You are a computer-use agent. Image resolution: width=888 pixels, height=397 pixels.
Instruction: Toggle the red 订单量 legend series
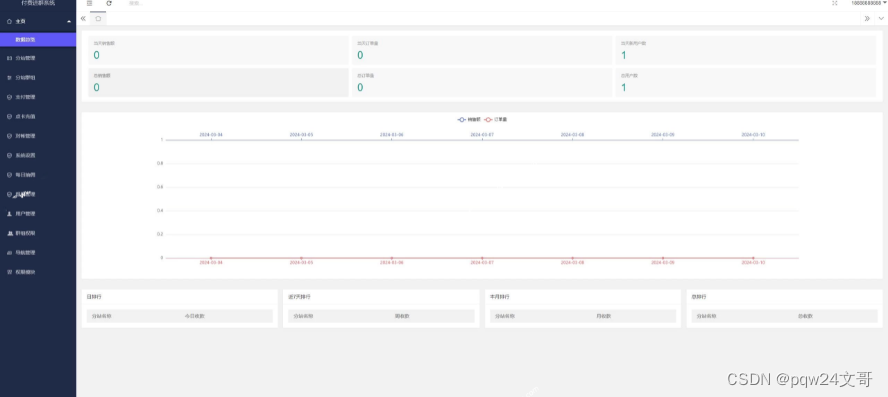point(496,119)
